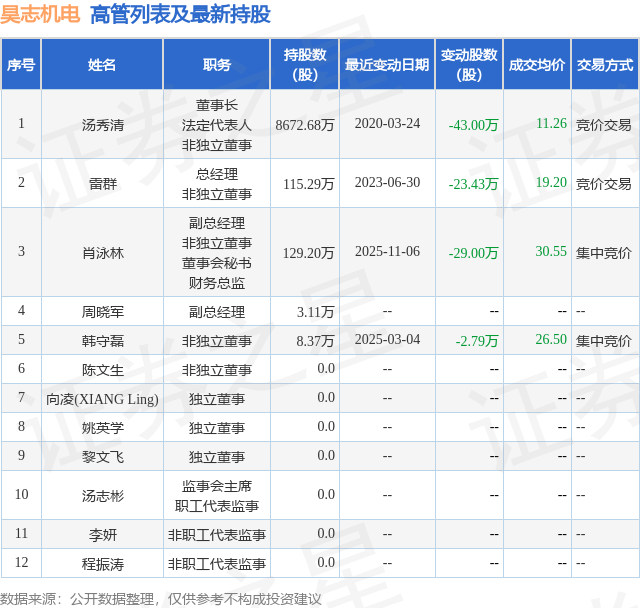Click the name 汤志彬
This screenshot has width=640, height=608.
point(102,496)
